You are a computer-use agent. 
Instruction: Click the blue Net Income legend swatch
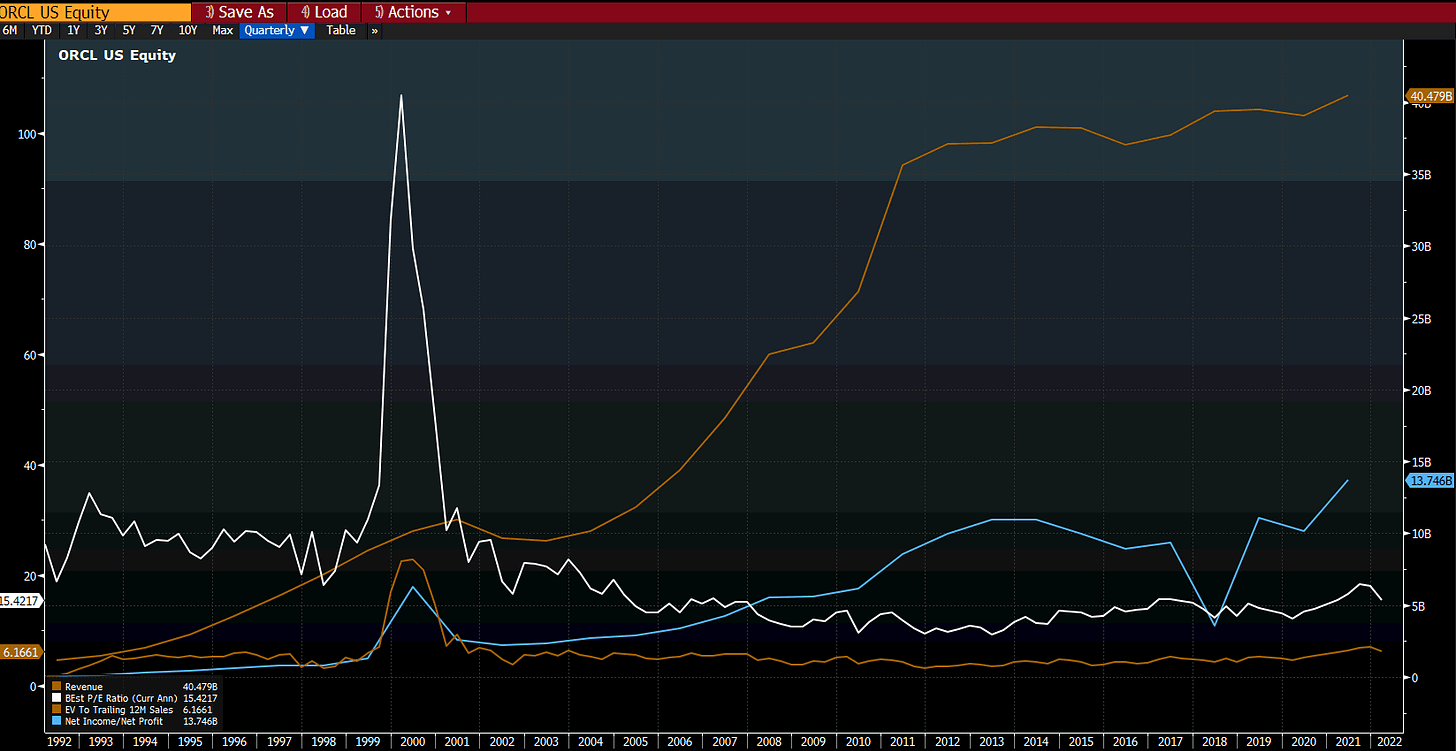coord(55,721)
